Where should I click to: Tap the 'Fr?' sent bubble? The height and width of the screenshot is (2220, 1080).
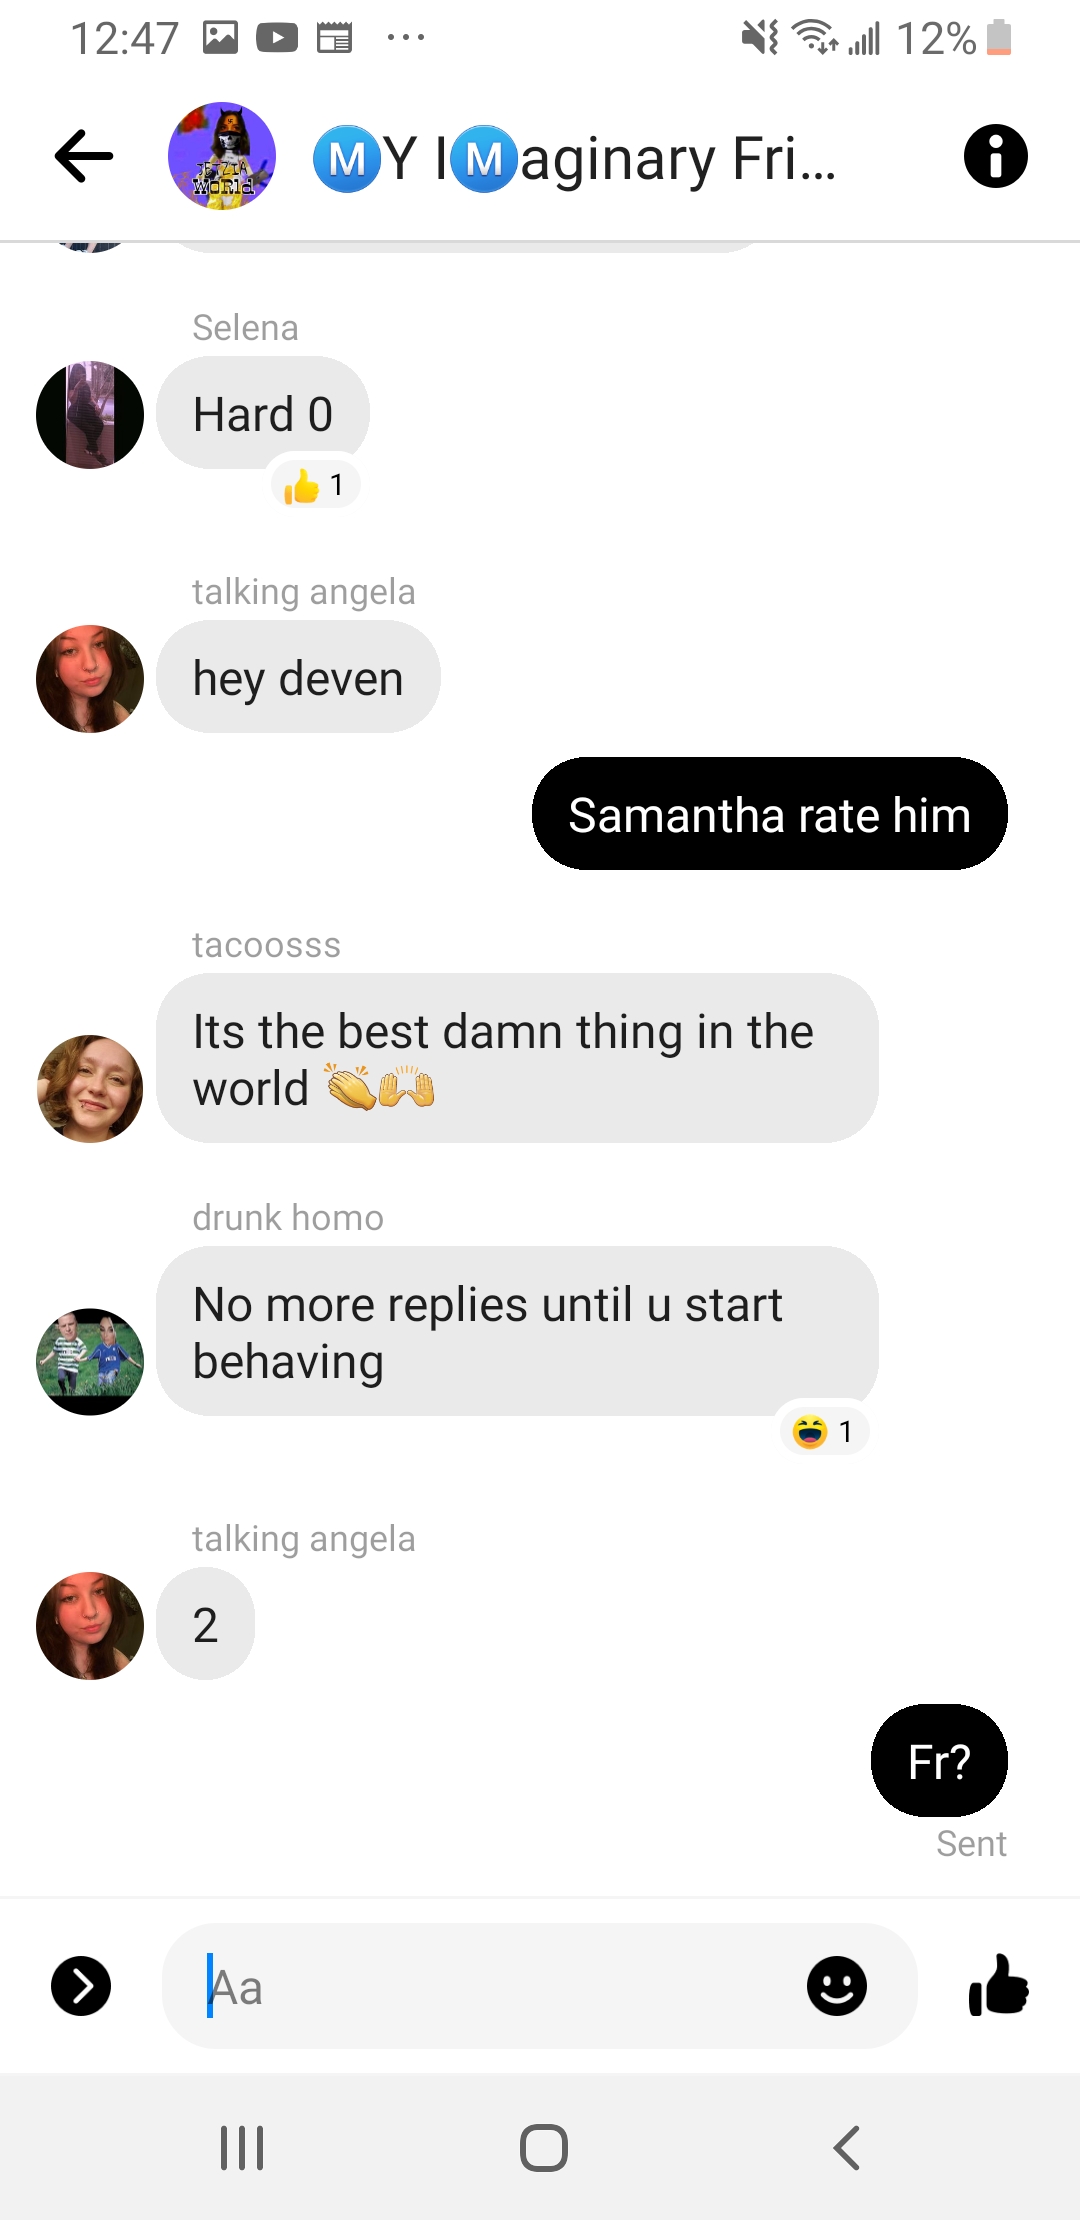pos(939,1761)
